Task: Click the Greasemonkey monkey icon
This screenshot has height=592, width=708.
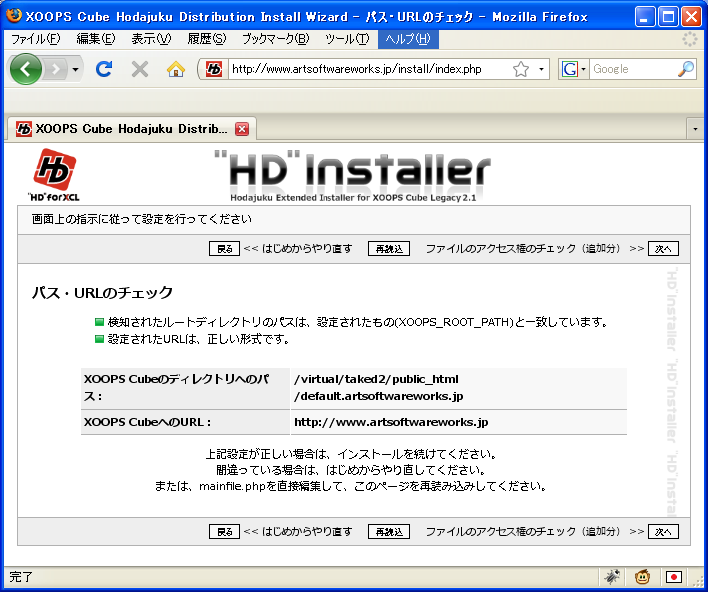Action: (643, 577)
